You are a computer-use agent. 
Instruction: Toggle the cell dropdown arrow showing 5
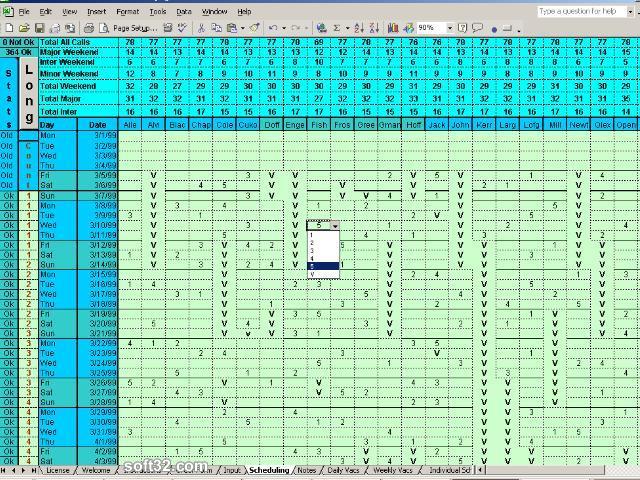[335, 226]
